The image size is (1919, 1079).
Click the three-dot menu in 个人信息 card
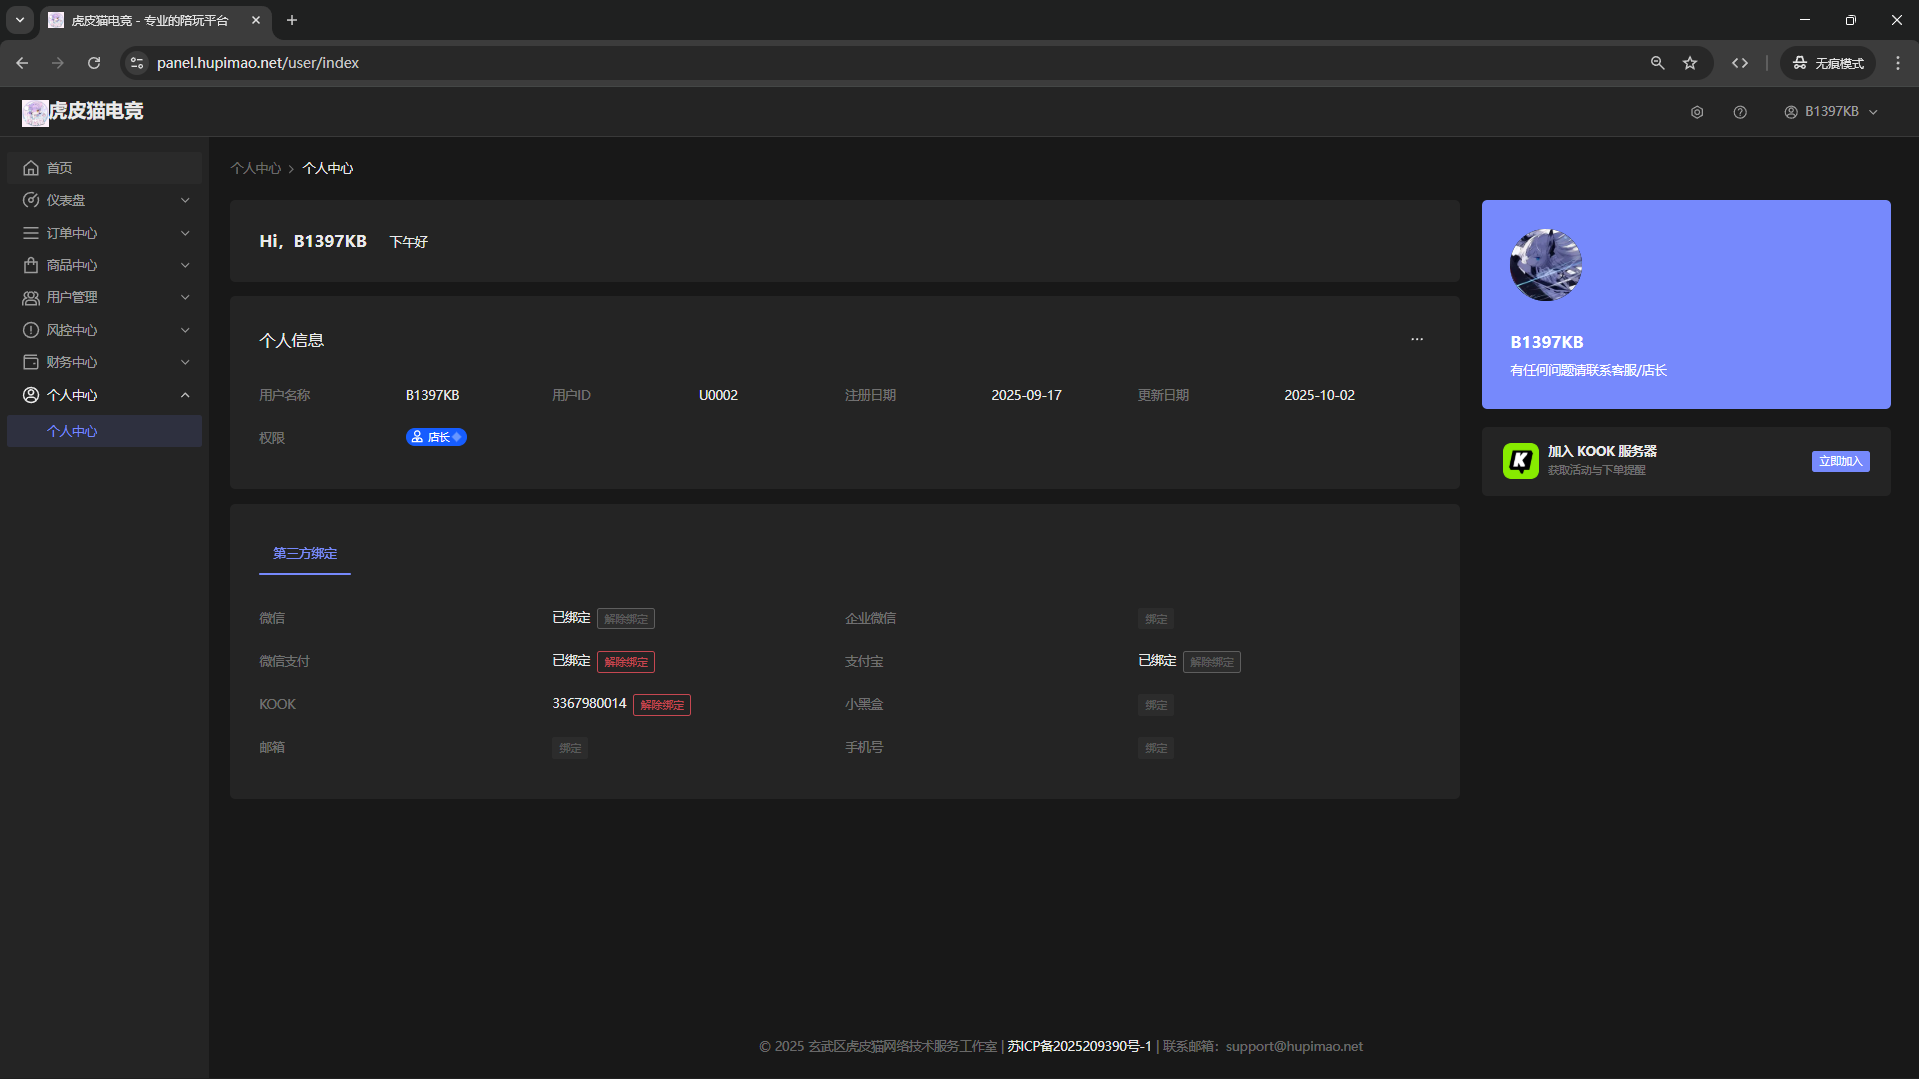[1417, 340]
